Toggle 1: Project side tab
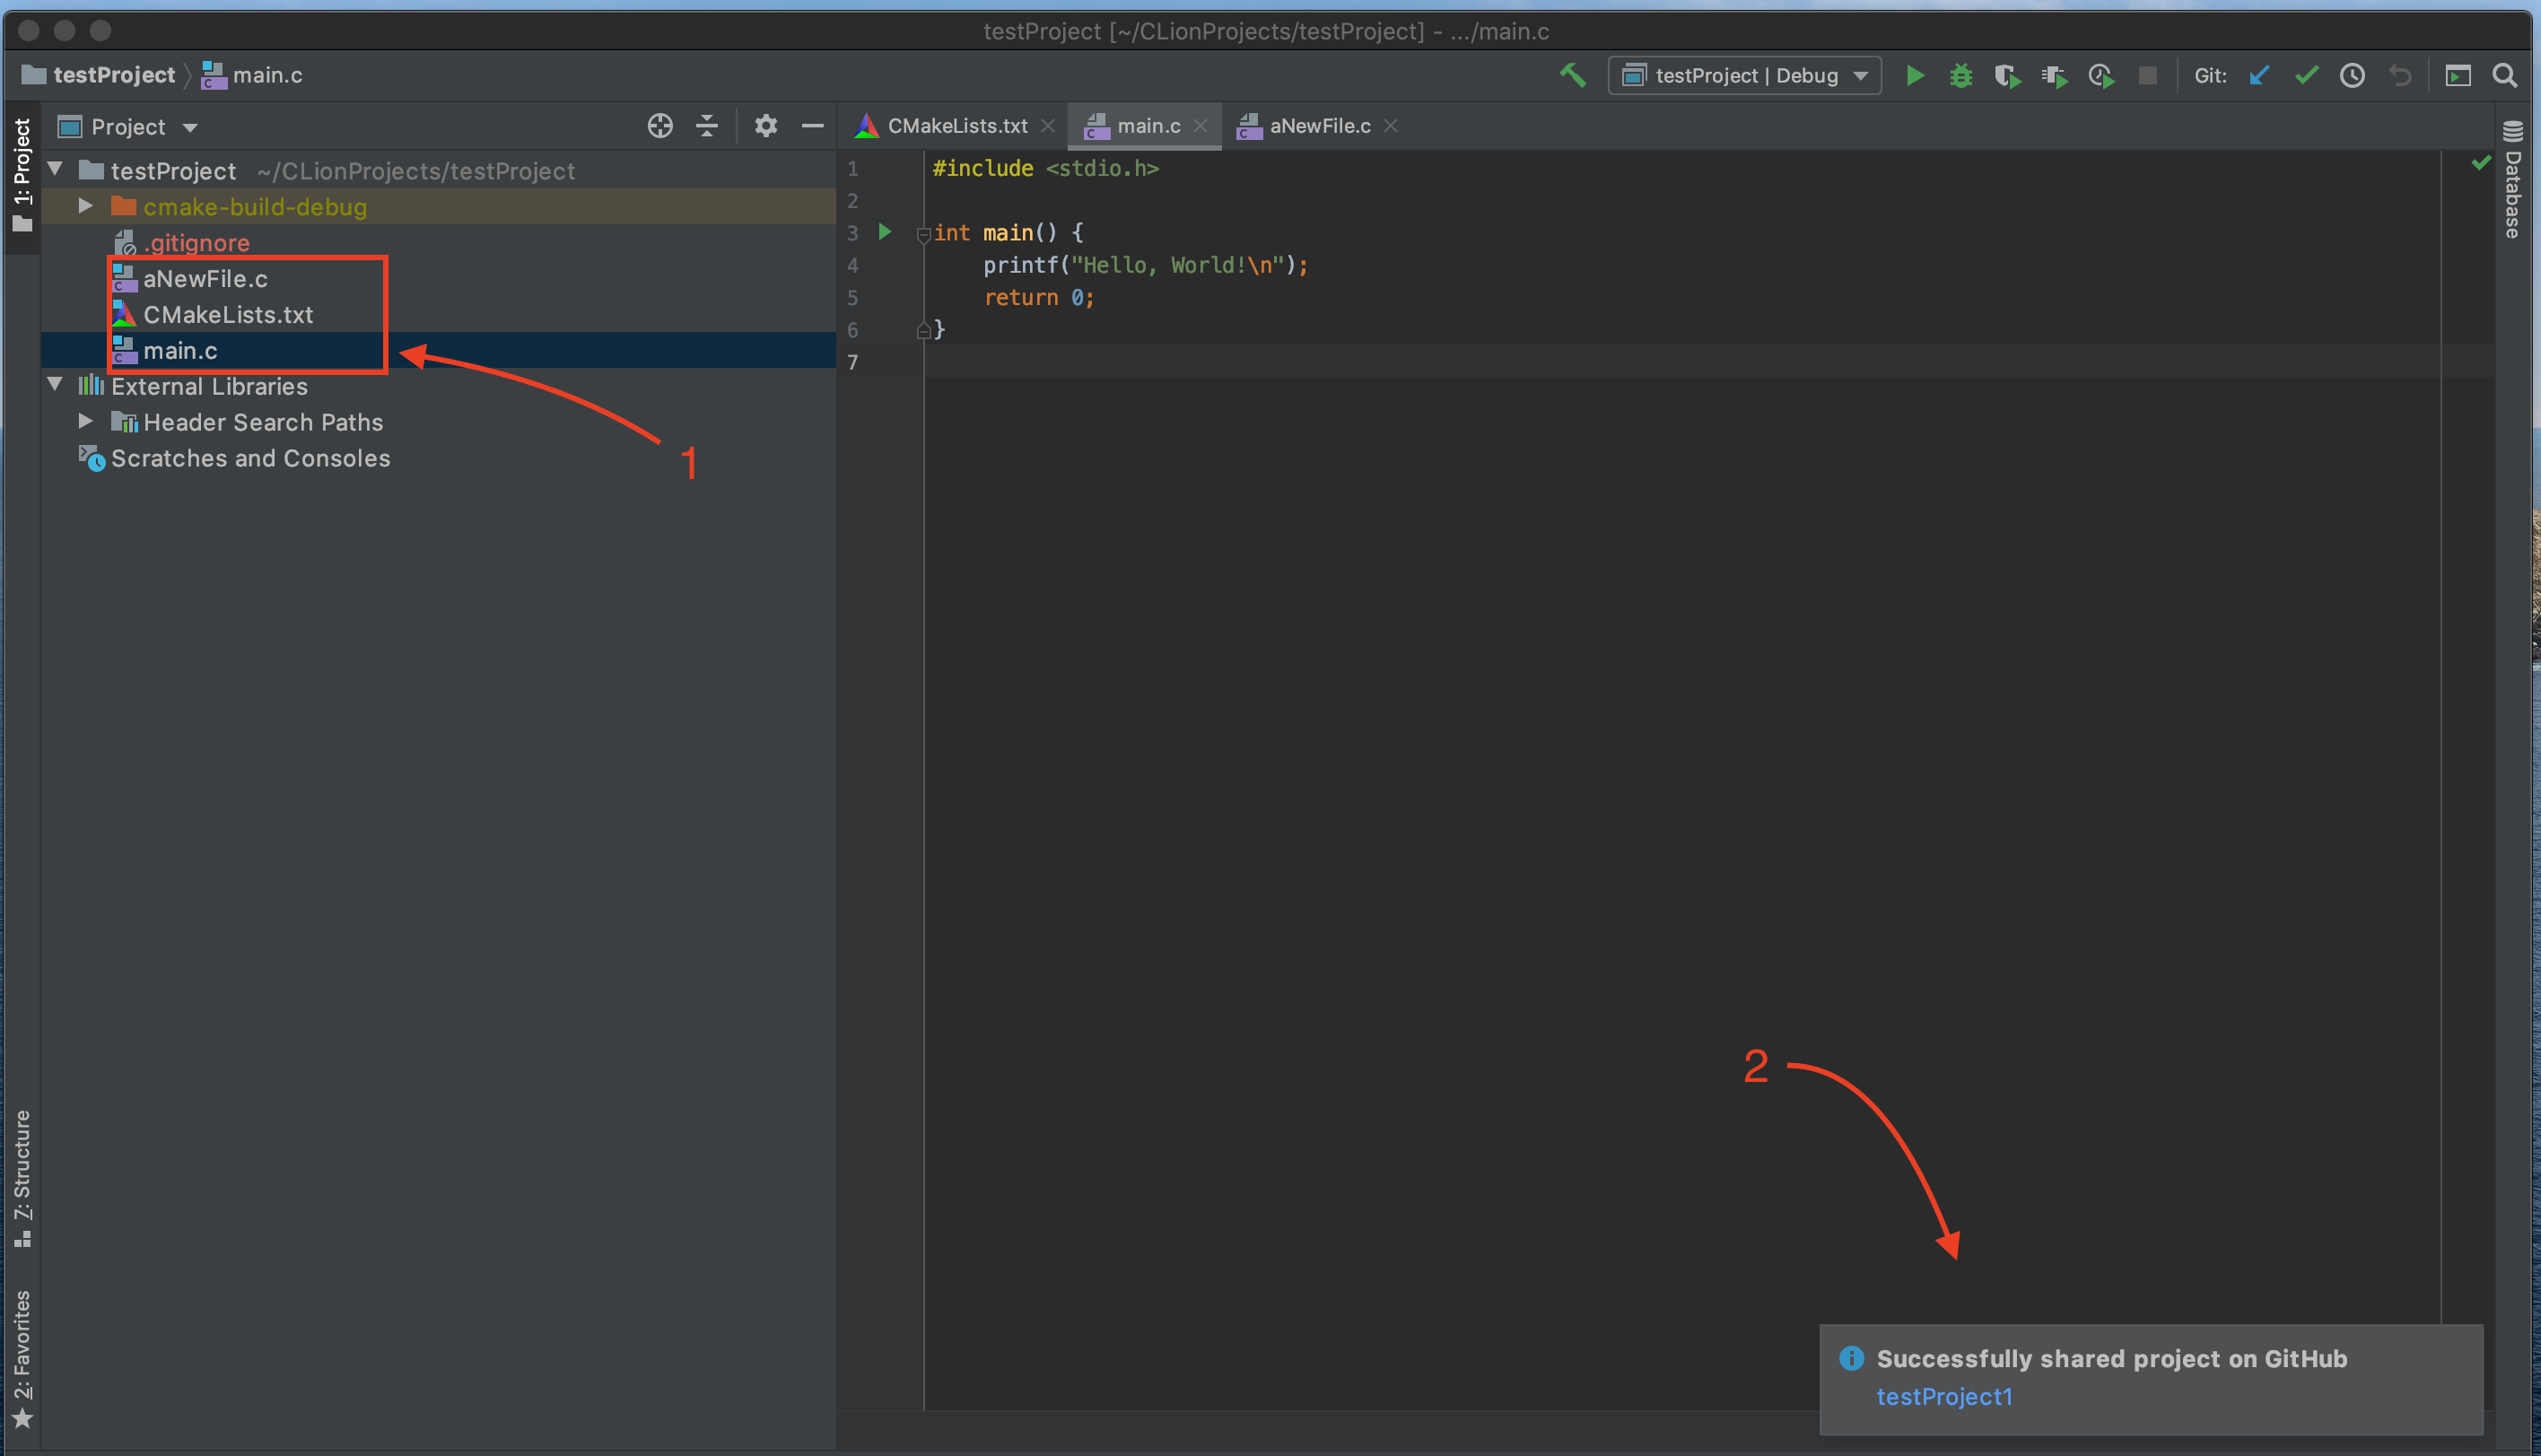This screenshot has height=1456, width=2541. [x=22, y=175]
